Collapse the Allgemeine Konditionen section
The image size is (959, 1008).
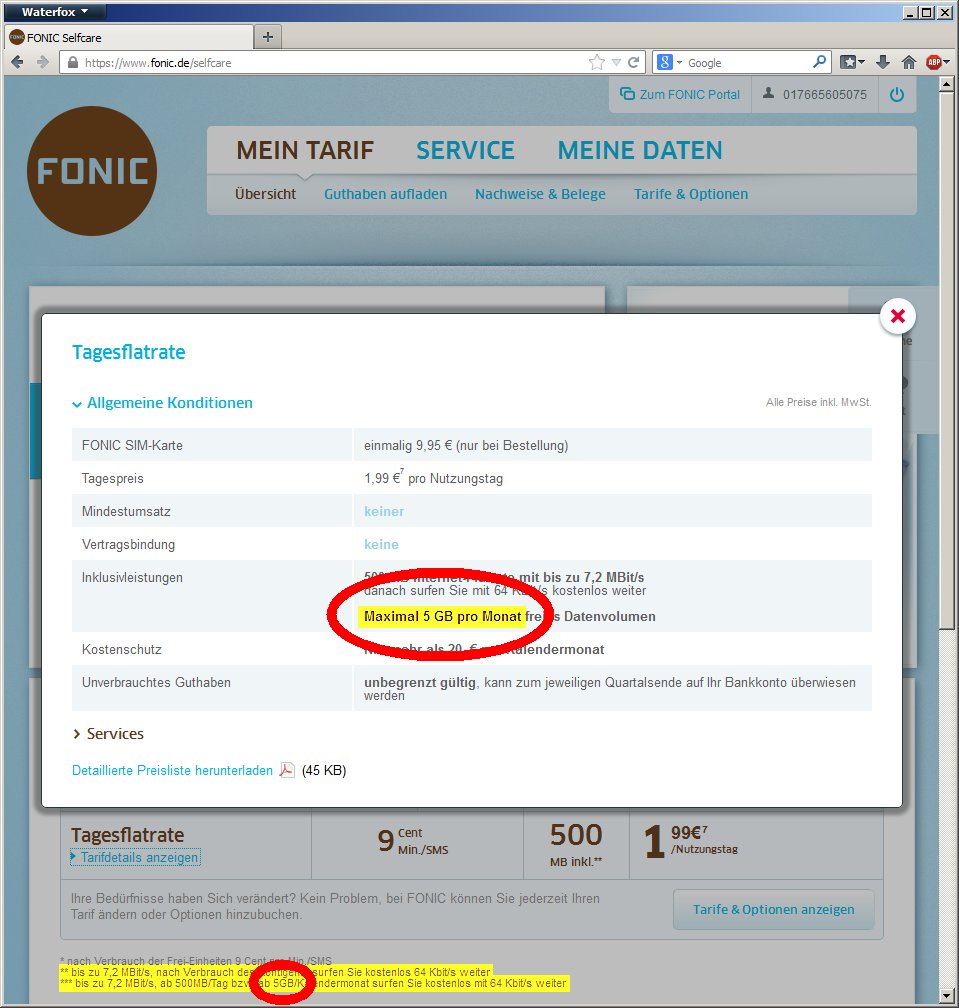click(x=163, y=403)
